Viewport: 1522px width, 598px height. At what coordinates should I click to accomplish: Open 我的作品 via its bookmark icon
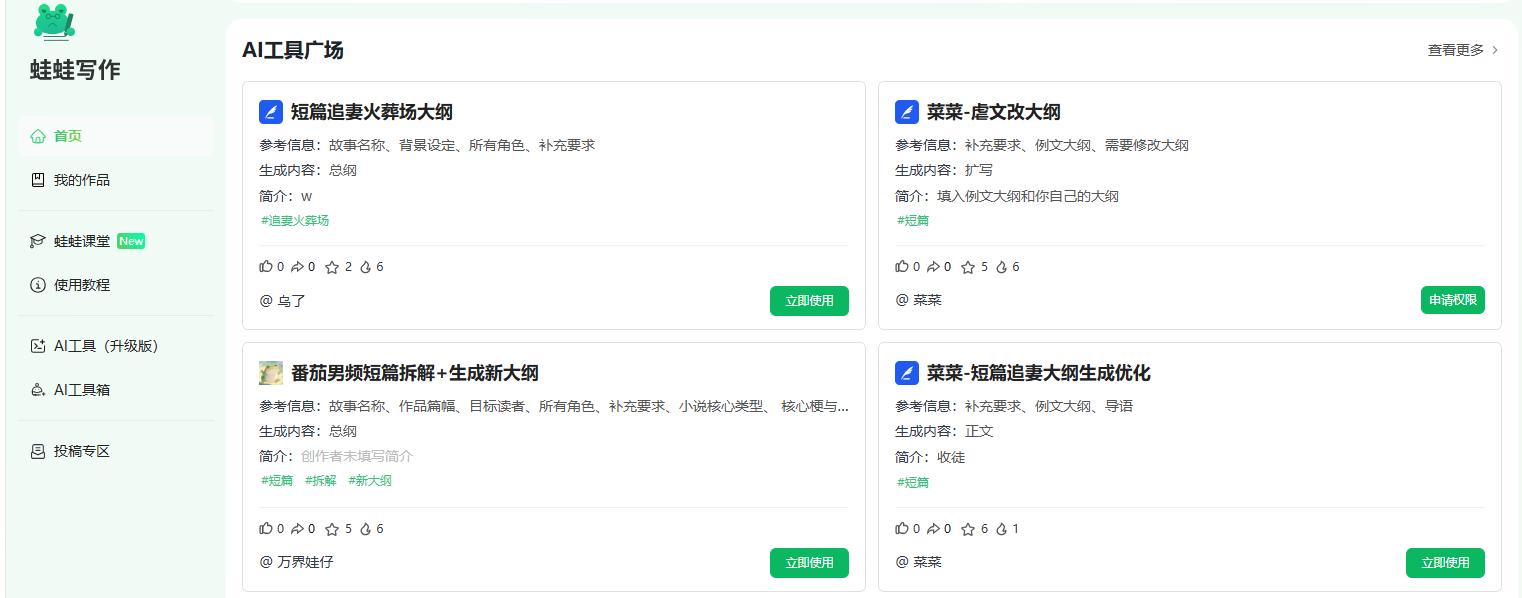pos(37,180)
